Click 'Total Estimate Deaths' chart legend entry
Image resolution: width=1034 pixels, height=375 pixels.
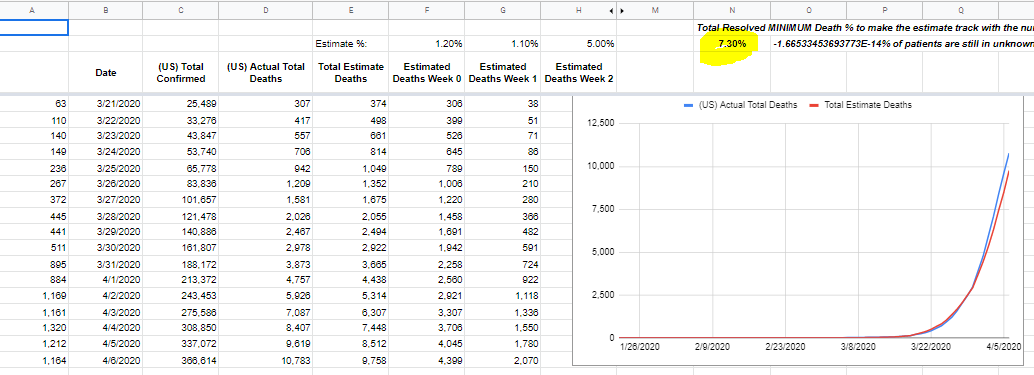tap(860, 105)
